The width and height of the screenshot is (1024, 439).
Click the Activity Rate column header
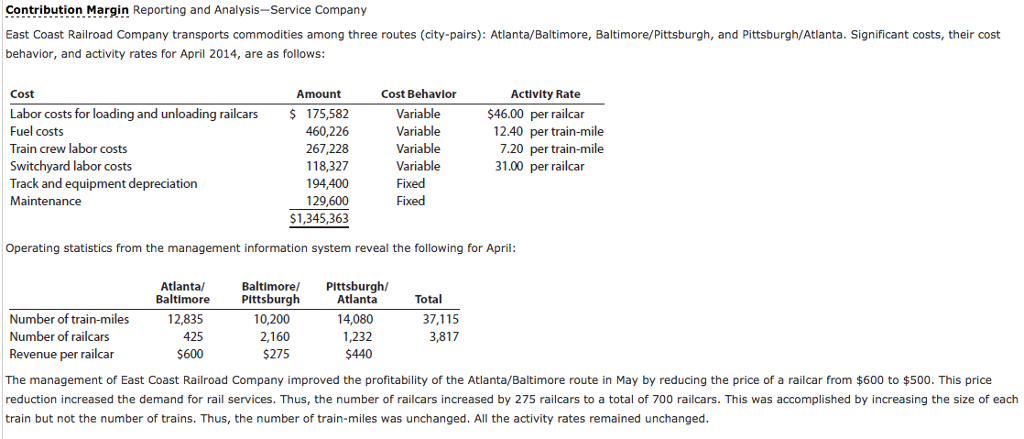point(544,94)
